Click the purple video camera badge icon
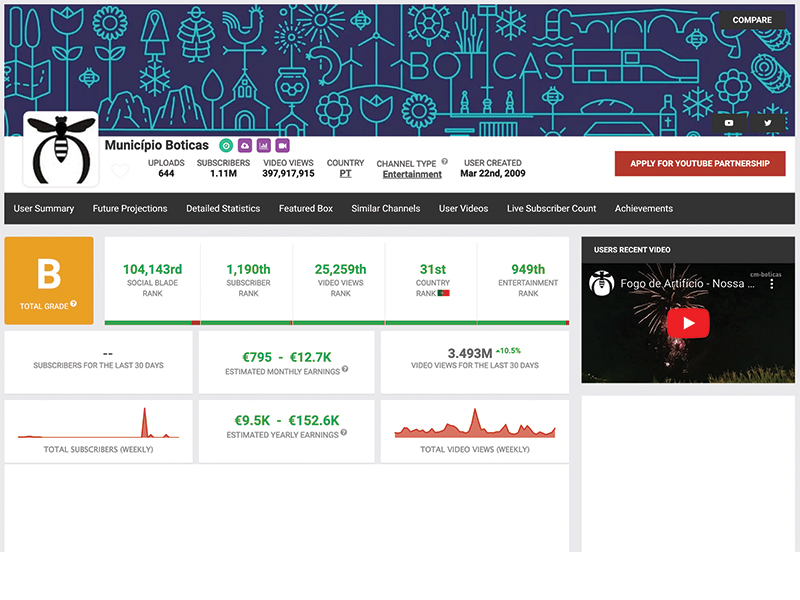This screenshot has width=800, height=600. (283, 146)
